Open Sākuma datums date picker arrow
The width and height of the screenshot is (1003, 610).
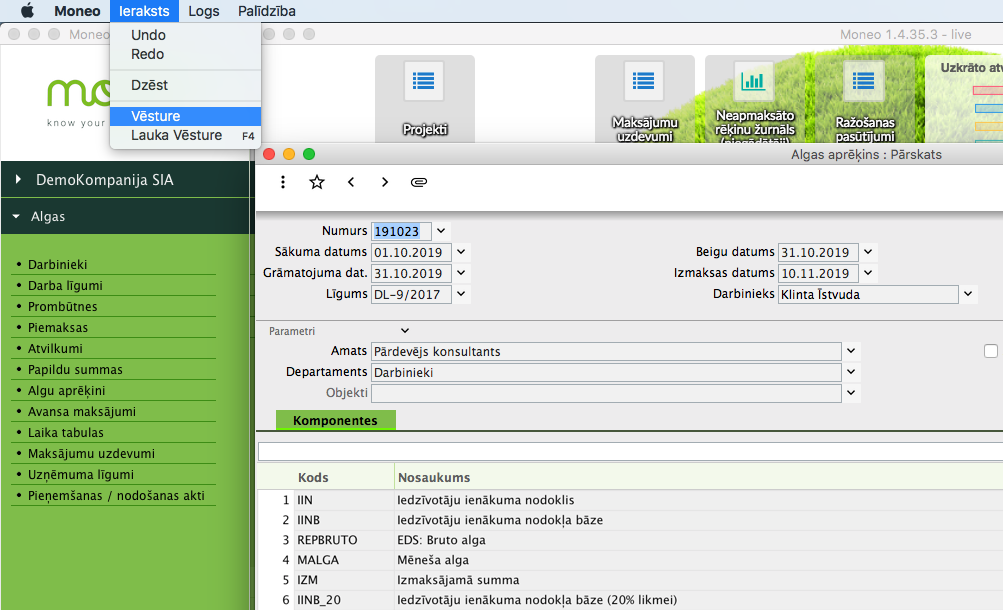coord(461,252)
